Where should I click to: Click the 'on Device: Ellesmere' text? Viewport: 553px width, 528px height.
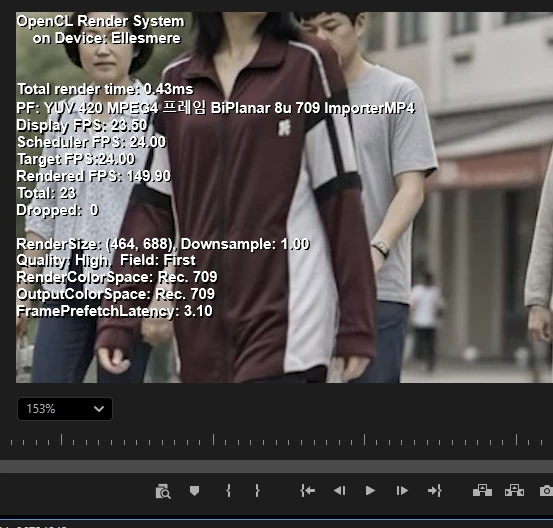coord(107,38)
